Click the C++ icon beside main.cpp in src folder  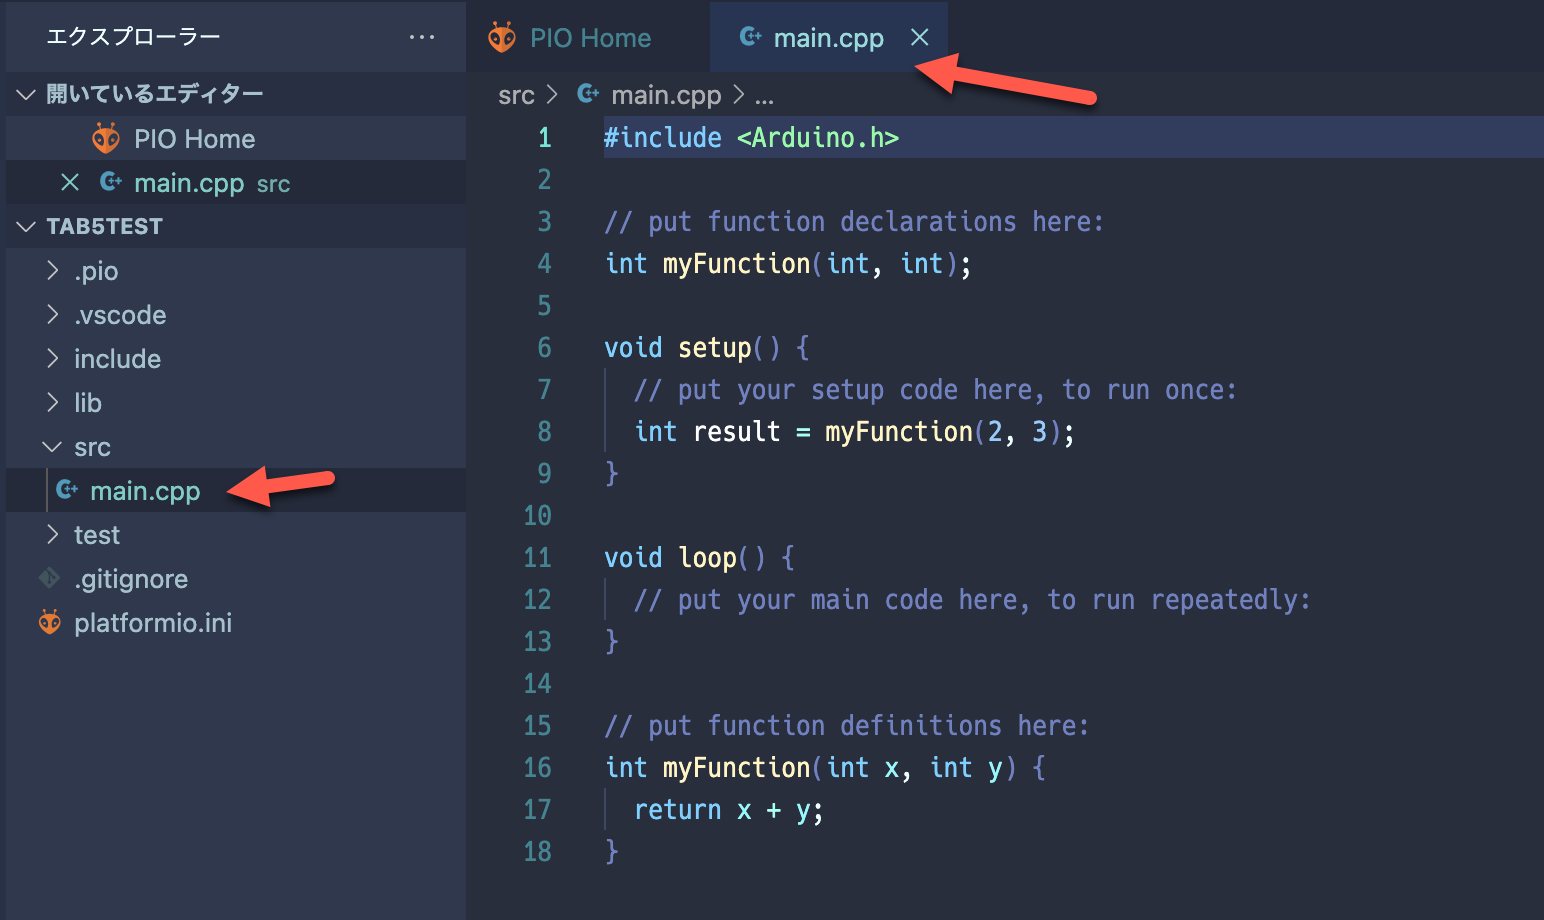click(x=67, y=490)
